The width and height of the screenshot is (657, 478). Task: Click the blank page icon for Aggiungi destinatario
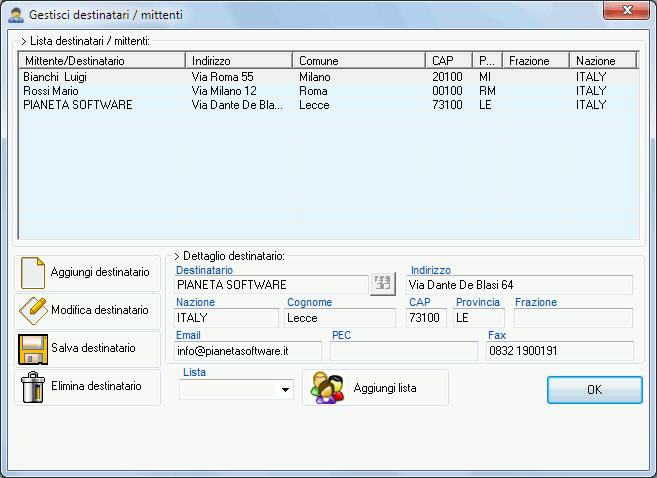click(x=33, y=273)
